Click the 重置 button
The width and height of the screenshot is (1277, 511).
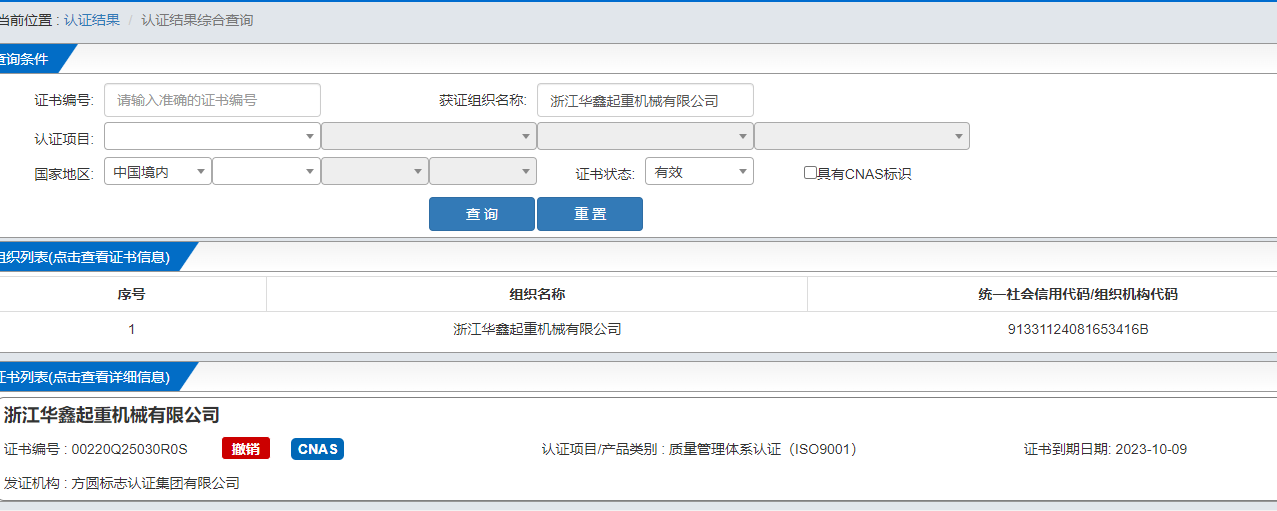click(590, 214)
